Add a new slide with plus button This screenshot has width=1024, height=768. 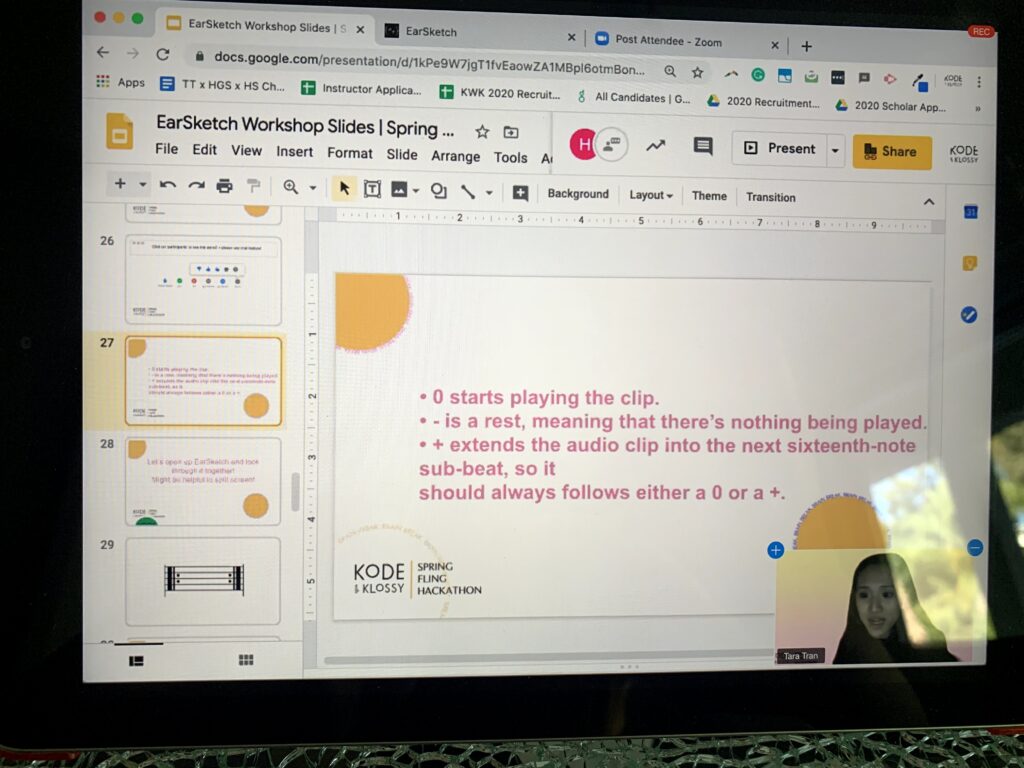click(120, 184)
